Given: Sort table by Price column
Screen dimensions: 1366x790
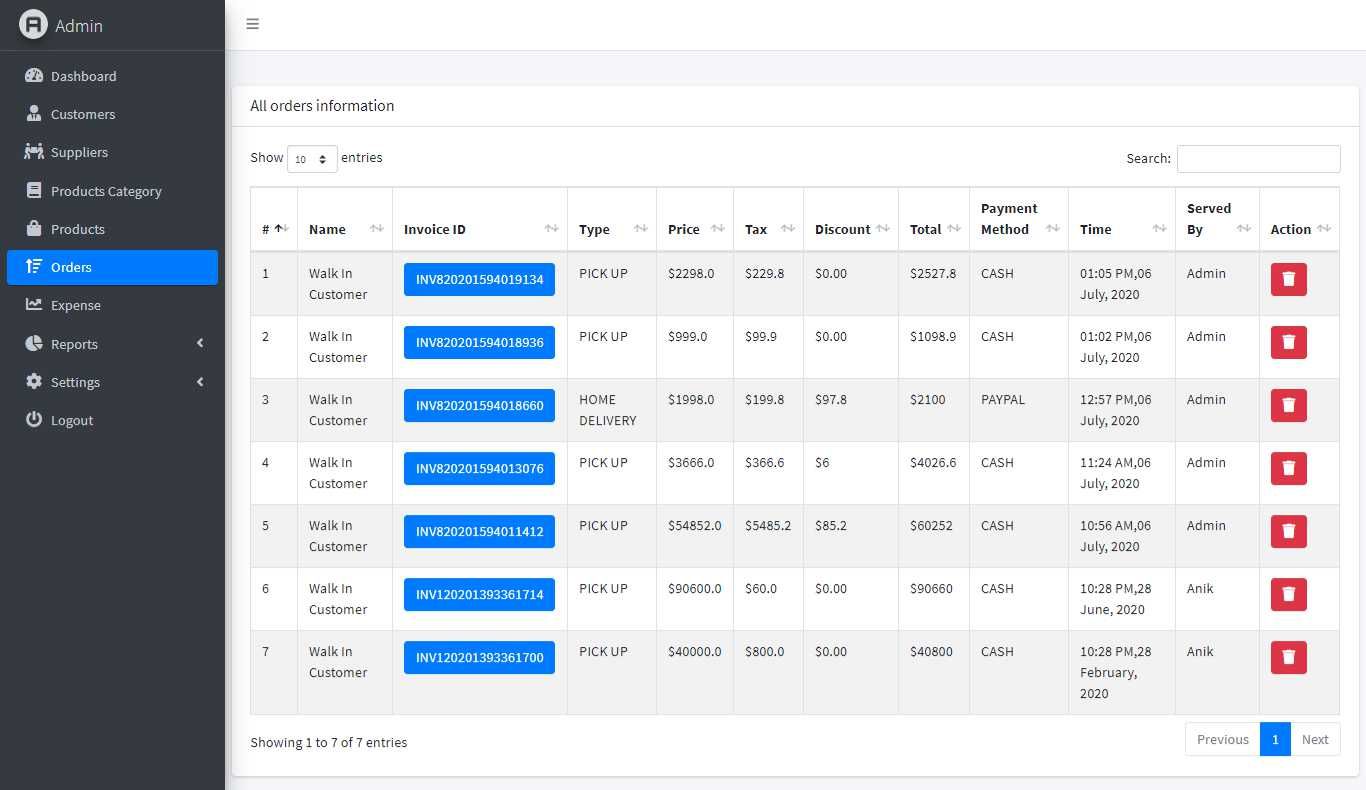Looking at the screenshot, I should coord(694,229).
